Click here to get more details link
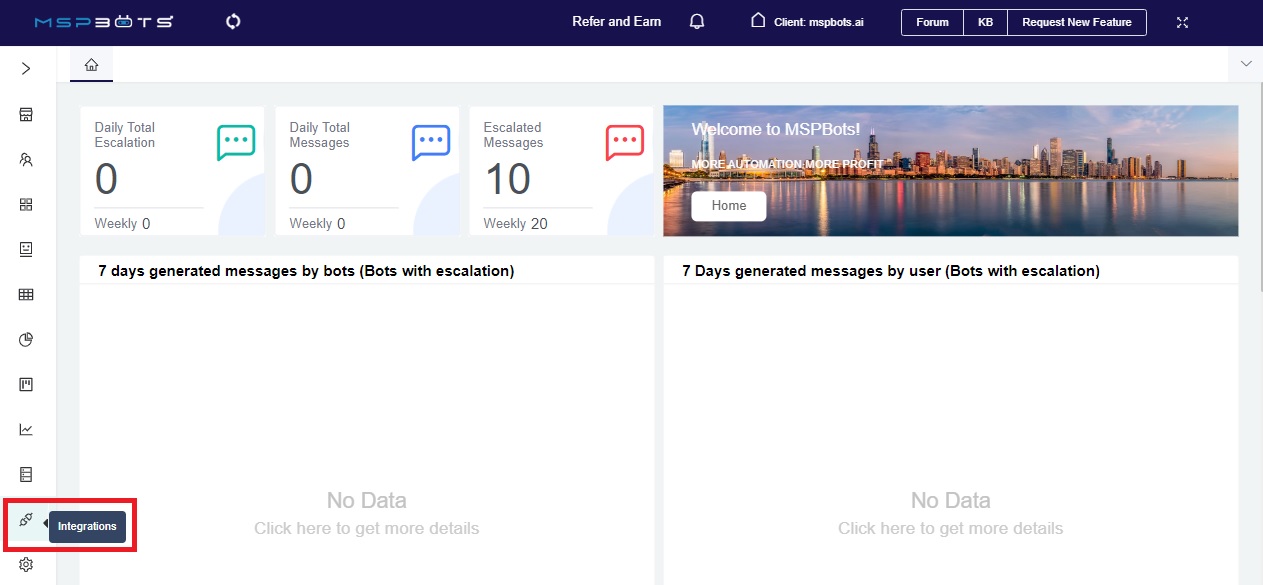The image size is (1263, 585). (366, 527)
